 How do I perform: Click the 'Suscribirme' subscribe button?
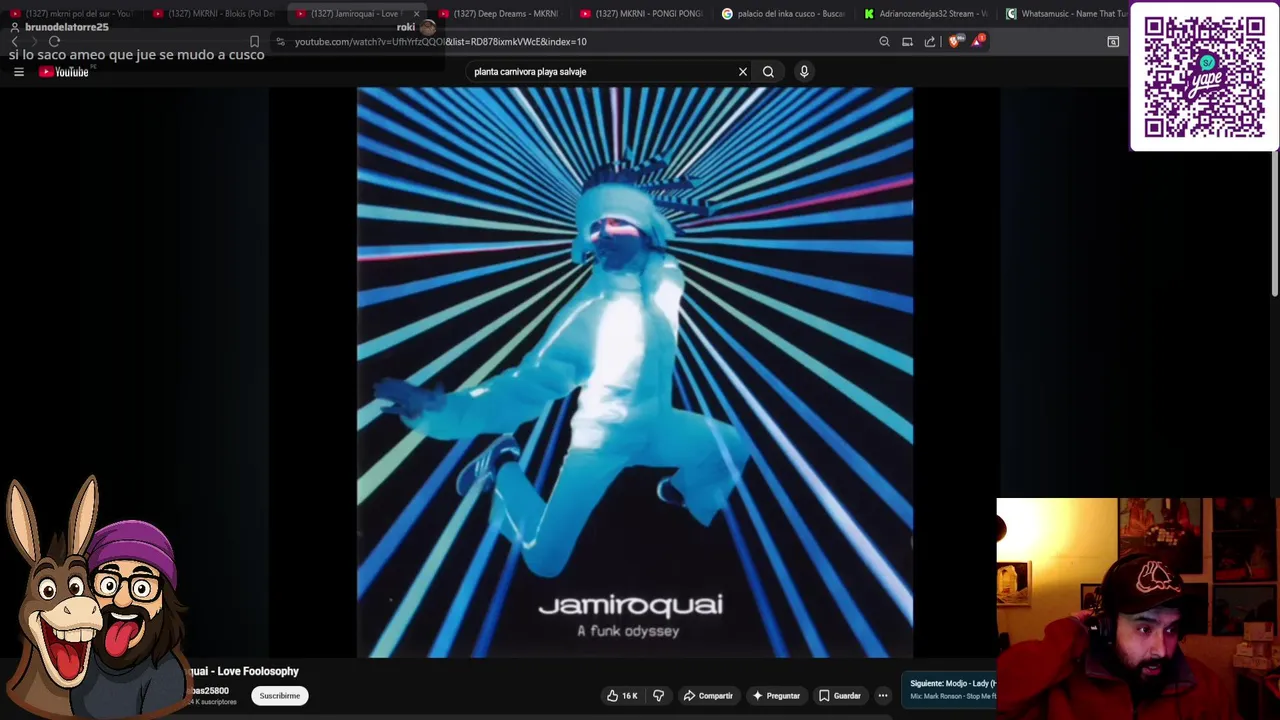(x=280, y=696)
